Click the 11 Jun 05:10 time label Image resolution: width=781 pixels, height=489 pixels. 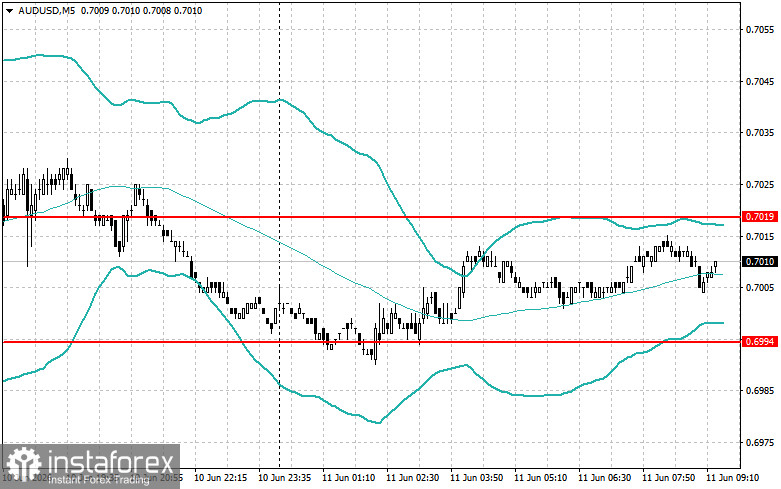tap(540, 478)
